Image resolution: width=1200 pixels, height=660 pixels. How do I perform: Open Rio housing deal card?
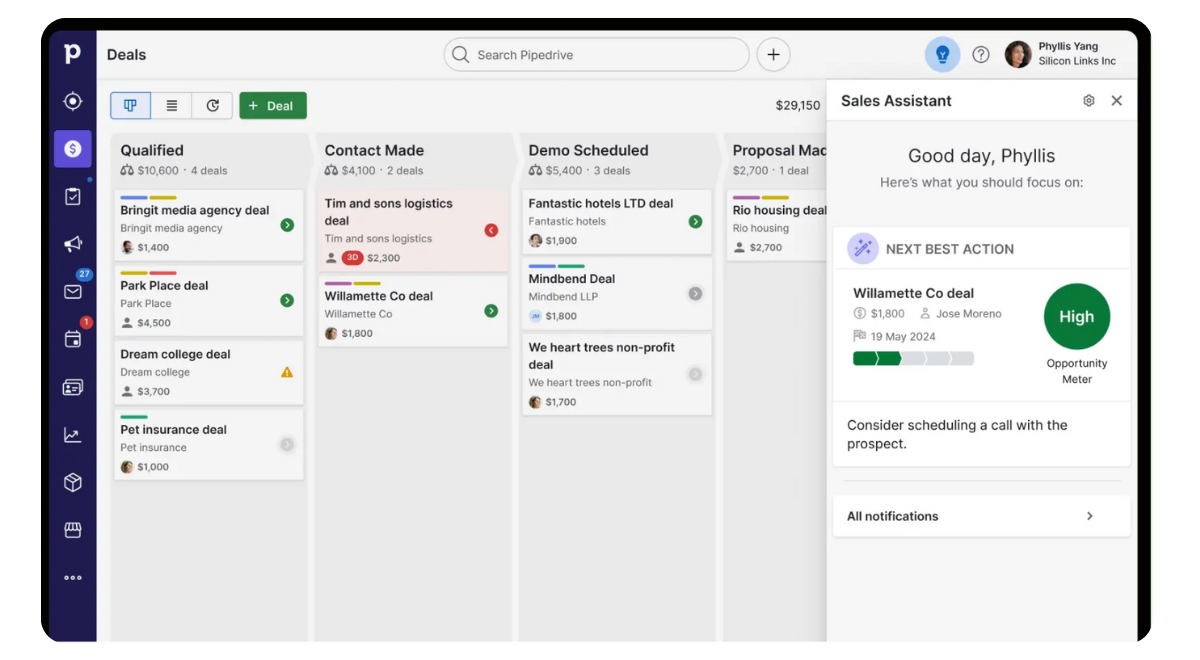(777, 226)
